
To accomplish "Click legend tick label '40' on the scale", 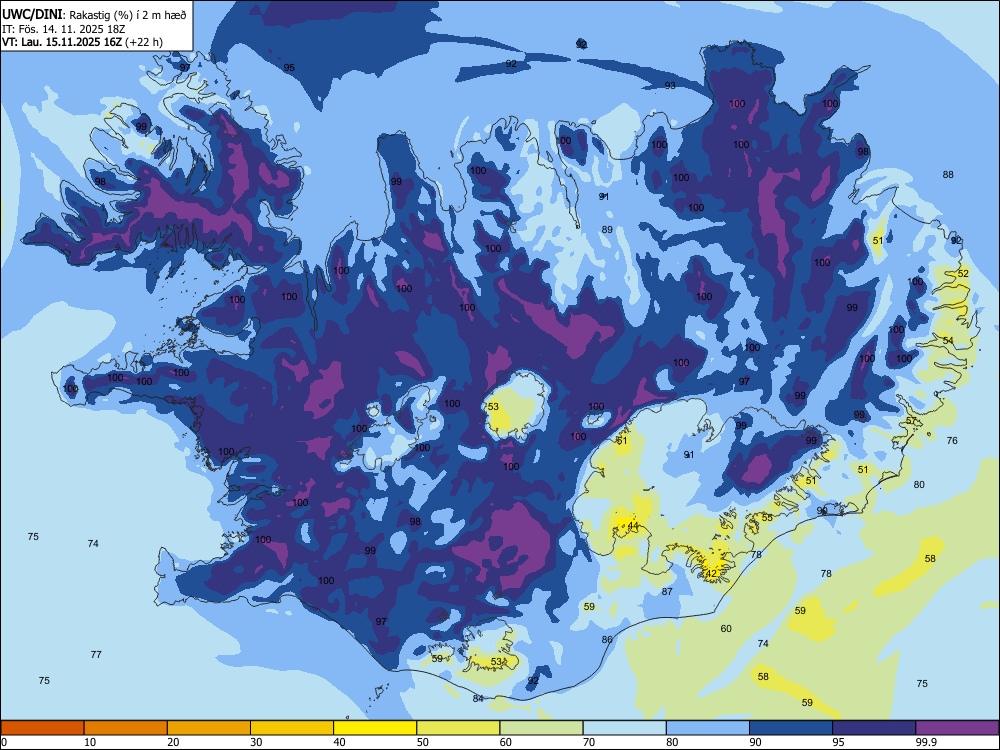I will point(339,742).
